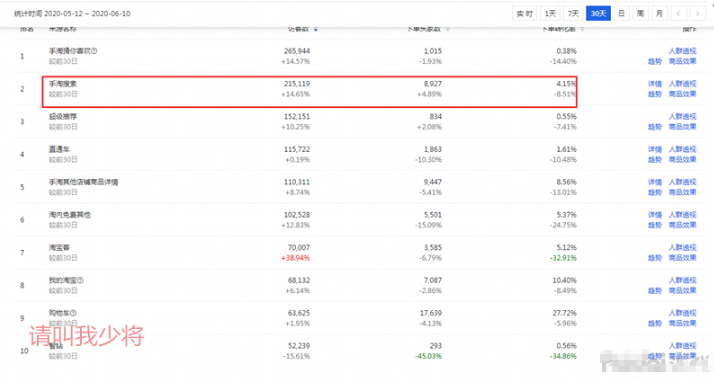Open 详情 for 淘内免费其他 row

click(655, 215)
